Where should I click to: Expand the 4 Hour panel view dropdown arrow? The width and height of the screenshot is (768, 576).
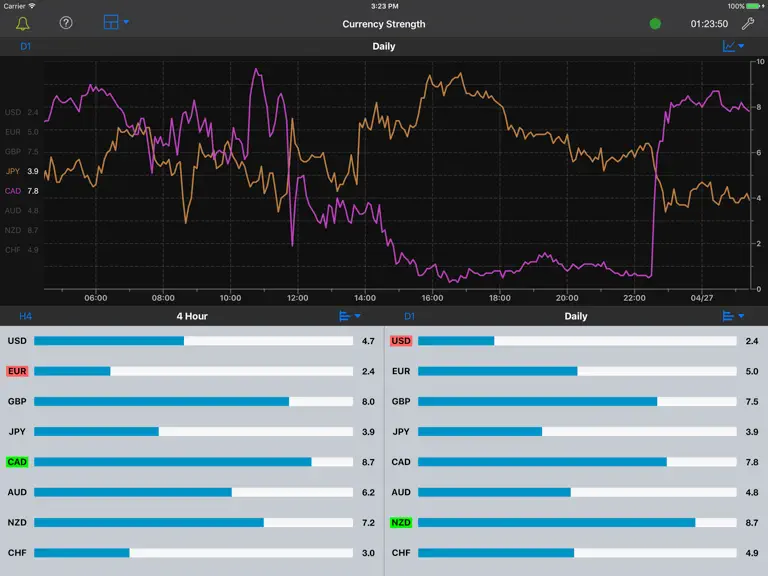pos(358,316)
